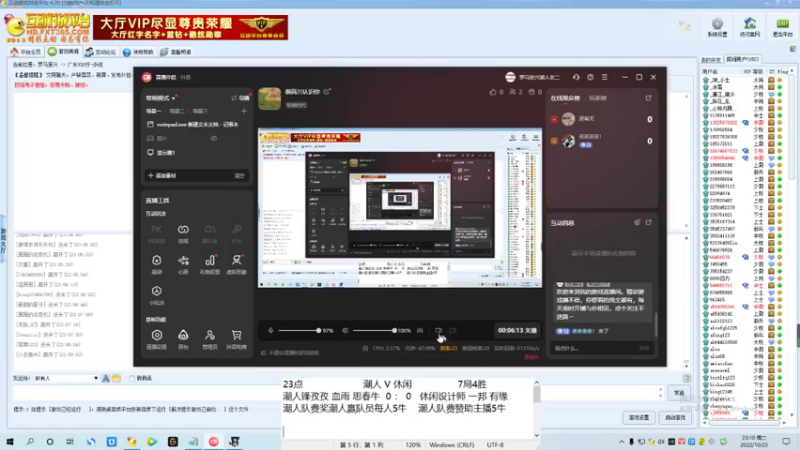Open the 平台主页 tab in platform window
The height and width of the screenshot is (450, 800).
(x=26, y=52)
